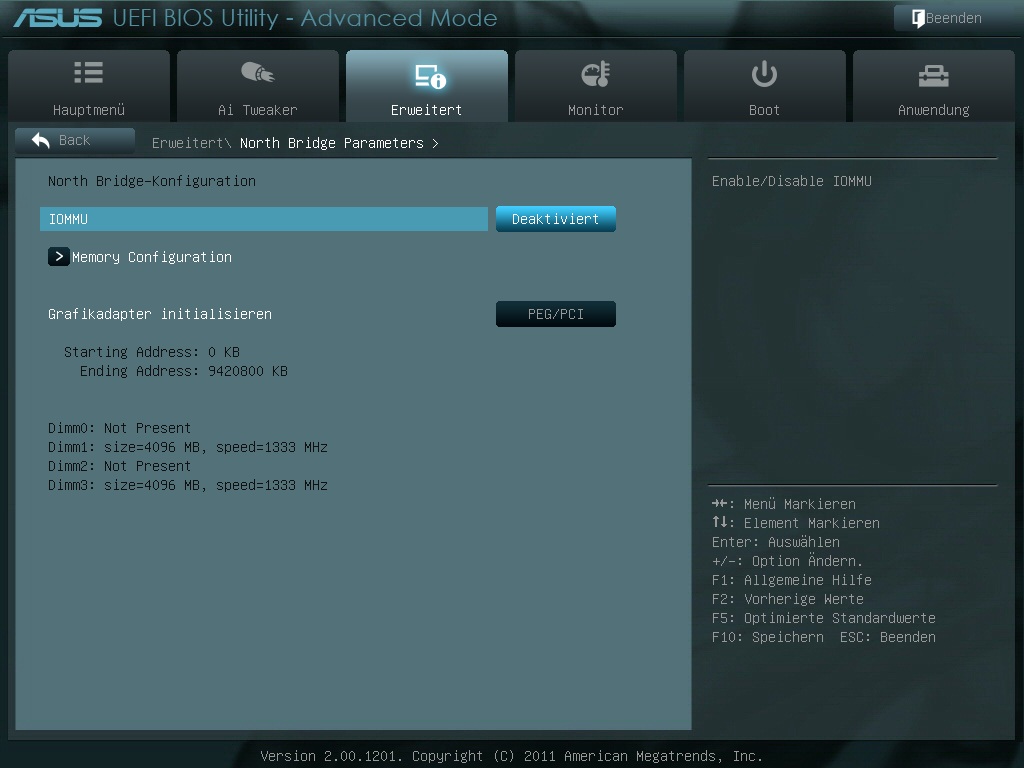Click the Hauptmenü list icon
This screenshot has height=768, width=1024.
pos(88,72)
